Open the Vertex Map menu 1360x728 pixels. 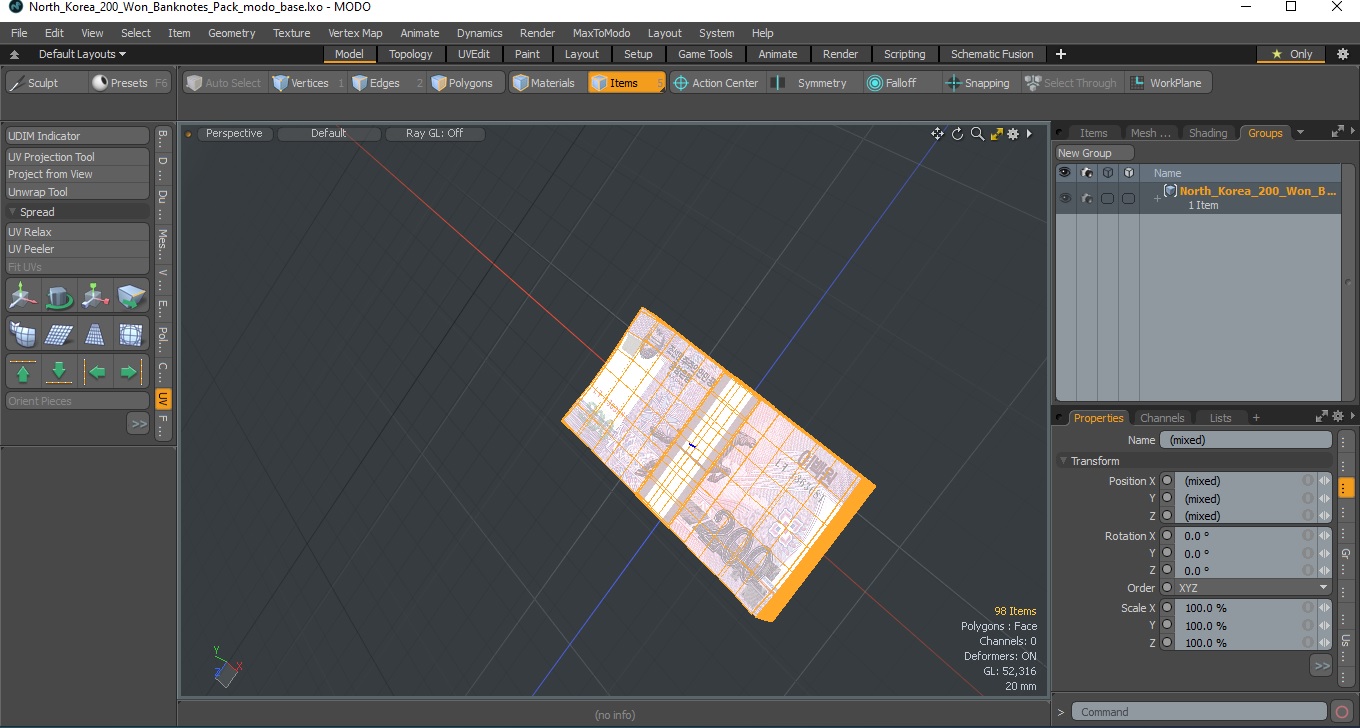click(355, 33)
